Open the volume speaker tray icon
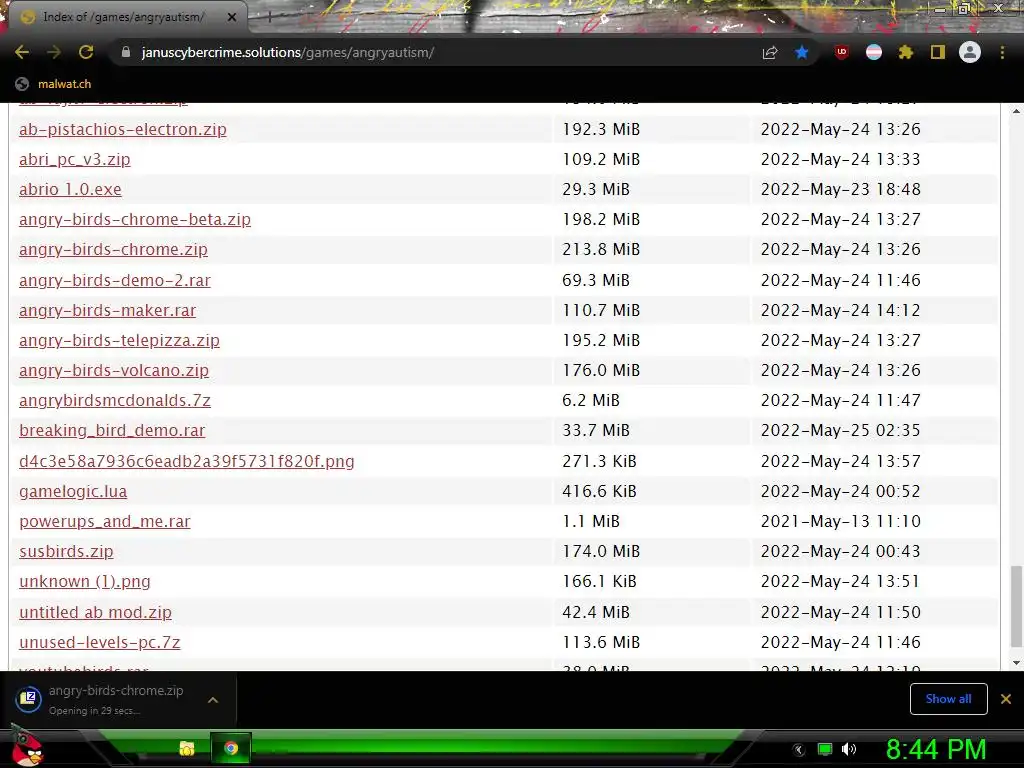The image size is (1024, 768). 849,749
